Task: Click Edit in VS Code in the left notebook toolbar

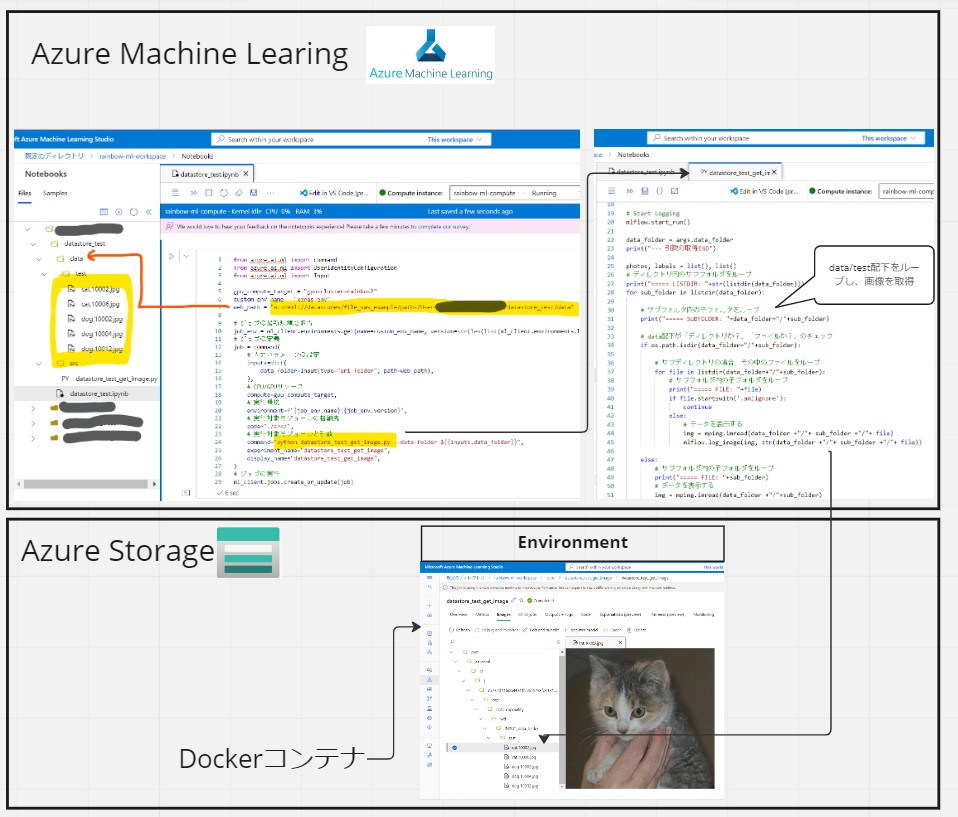Action: pos(334,192)
